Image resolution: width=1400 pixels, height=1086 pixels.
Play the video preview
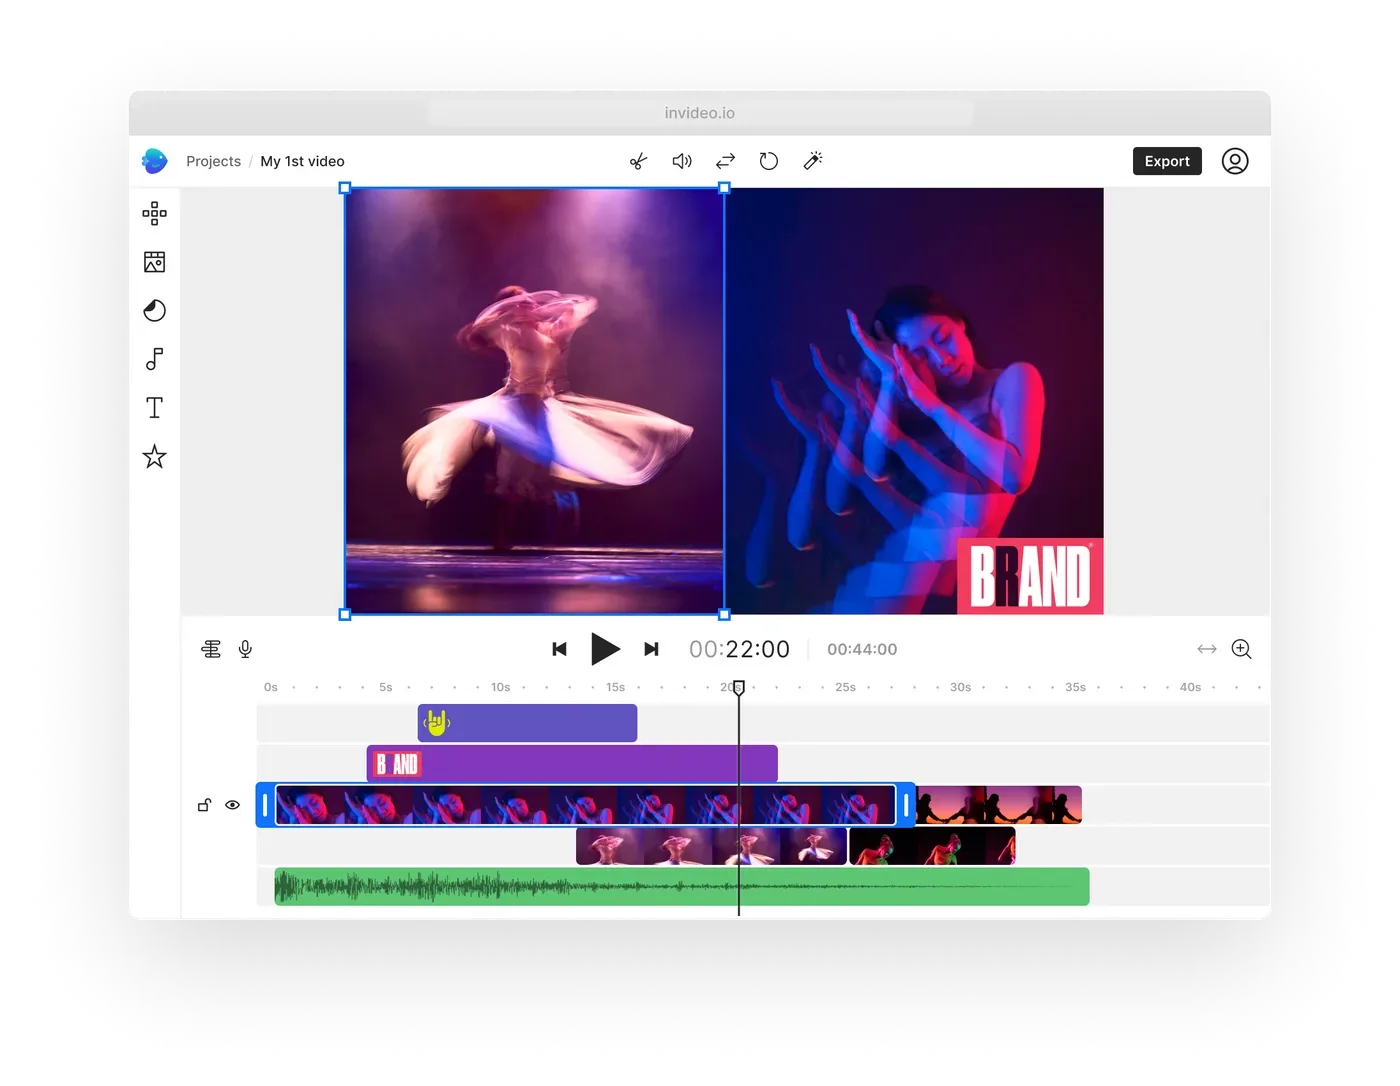click(605, 649)
